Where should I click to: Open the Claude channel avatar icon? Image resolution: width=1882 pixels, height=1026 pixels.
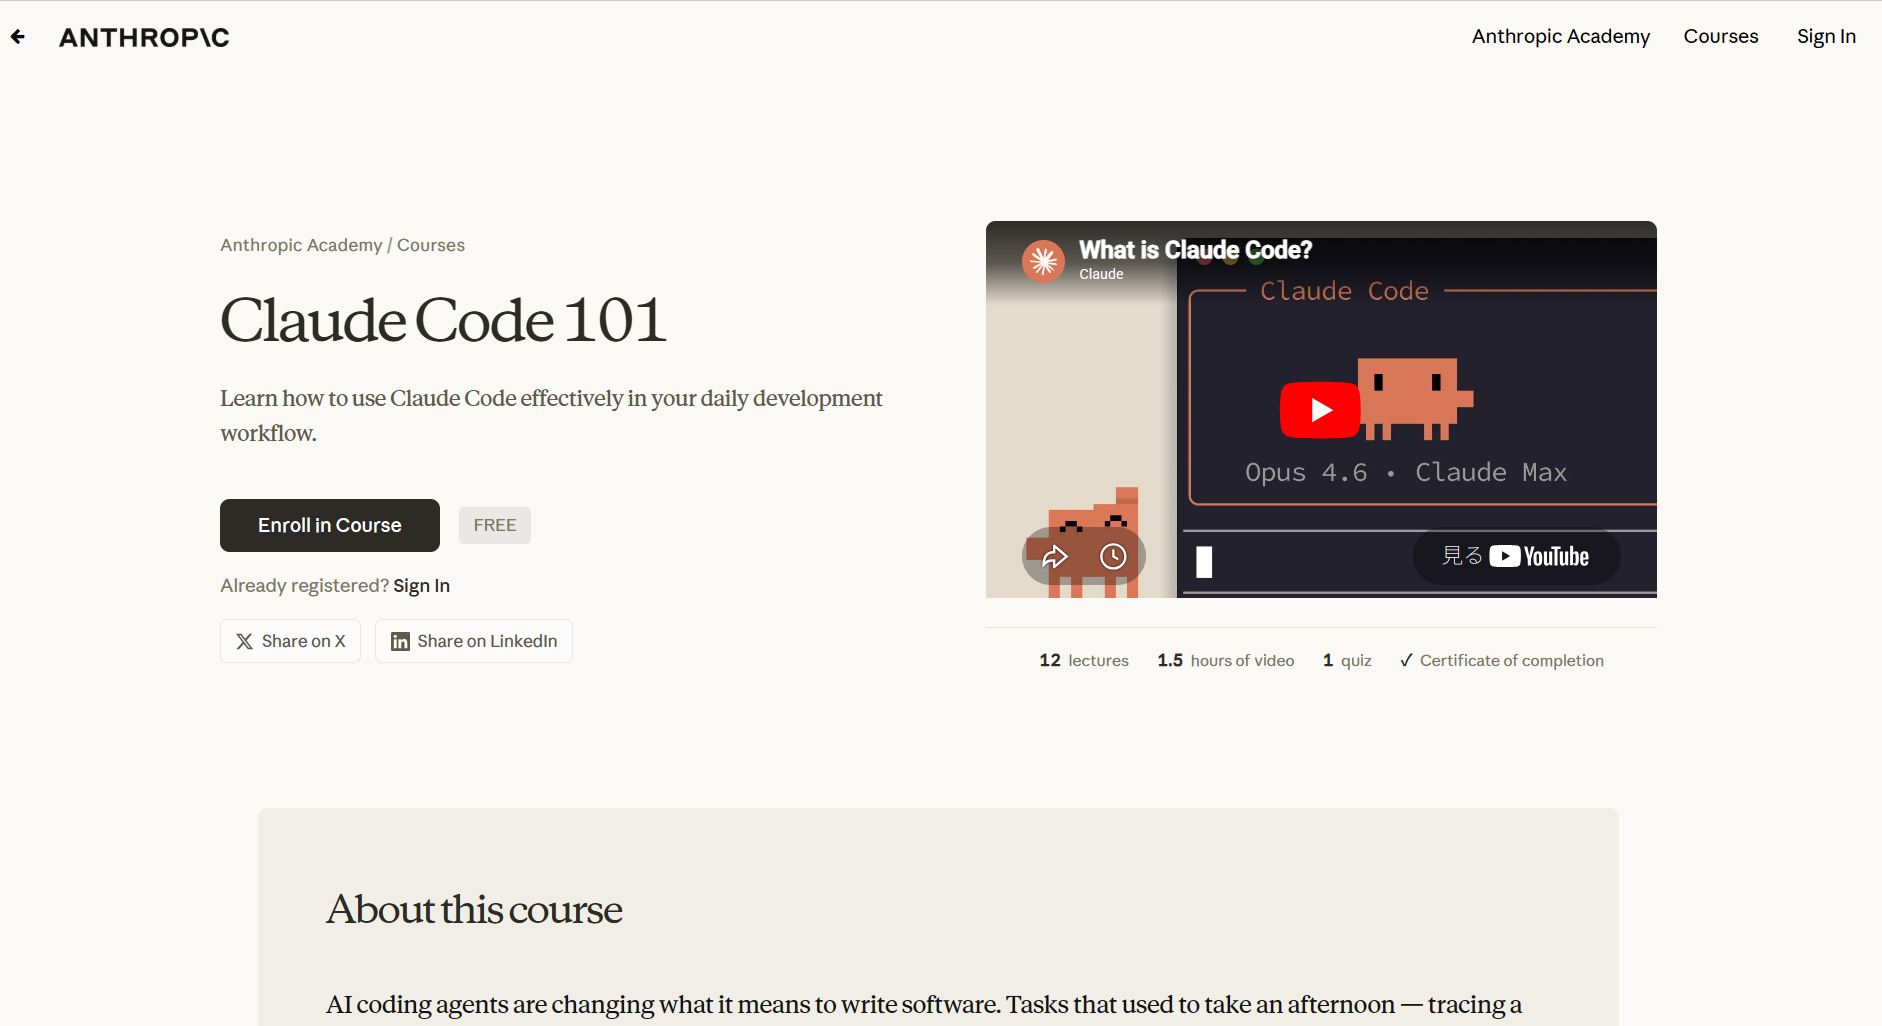pos(1043,261)
